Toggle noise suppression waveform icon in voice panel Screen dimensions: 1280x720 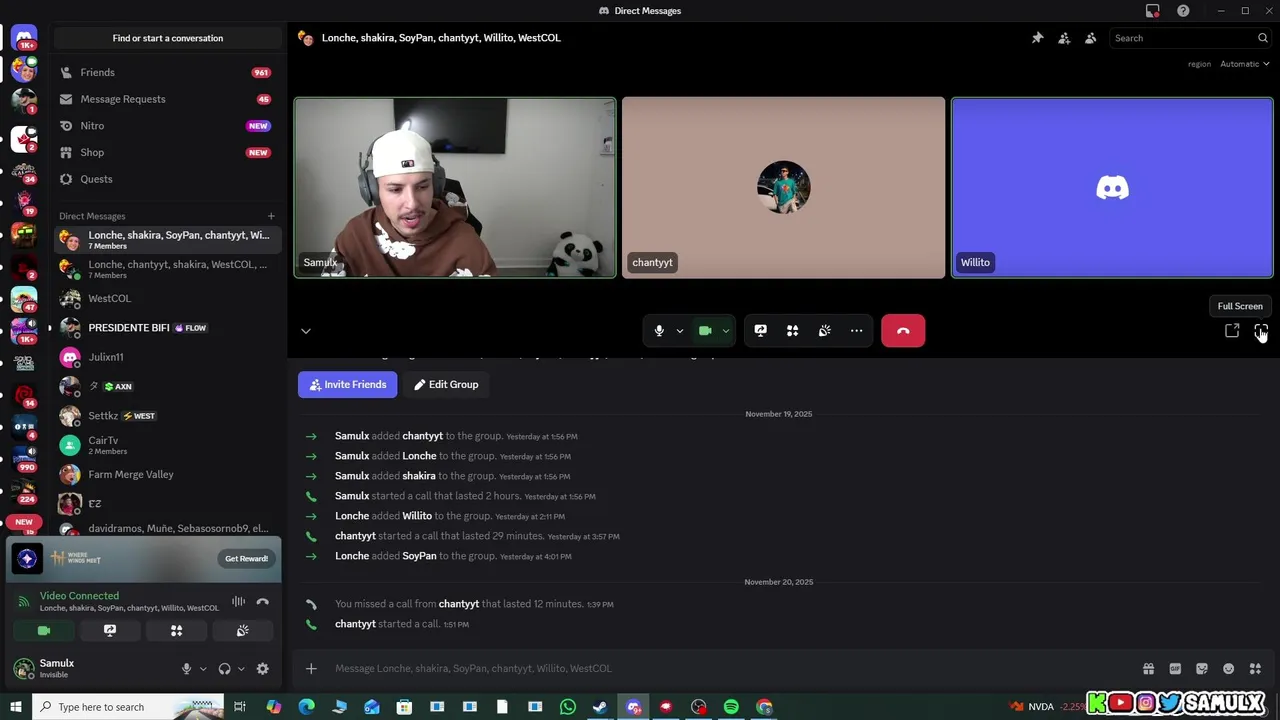(x=238, y=601)
